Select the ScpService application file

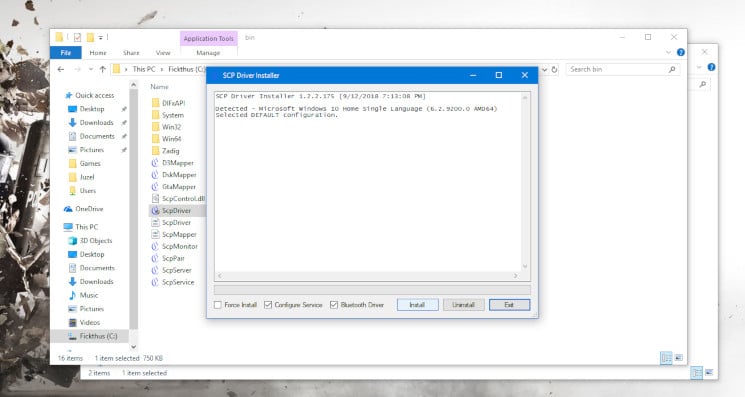(178, 282)
